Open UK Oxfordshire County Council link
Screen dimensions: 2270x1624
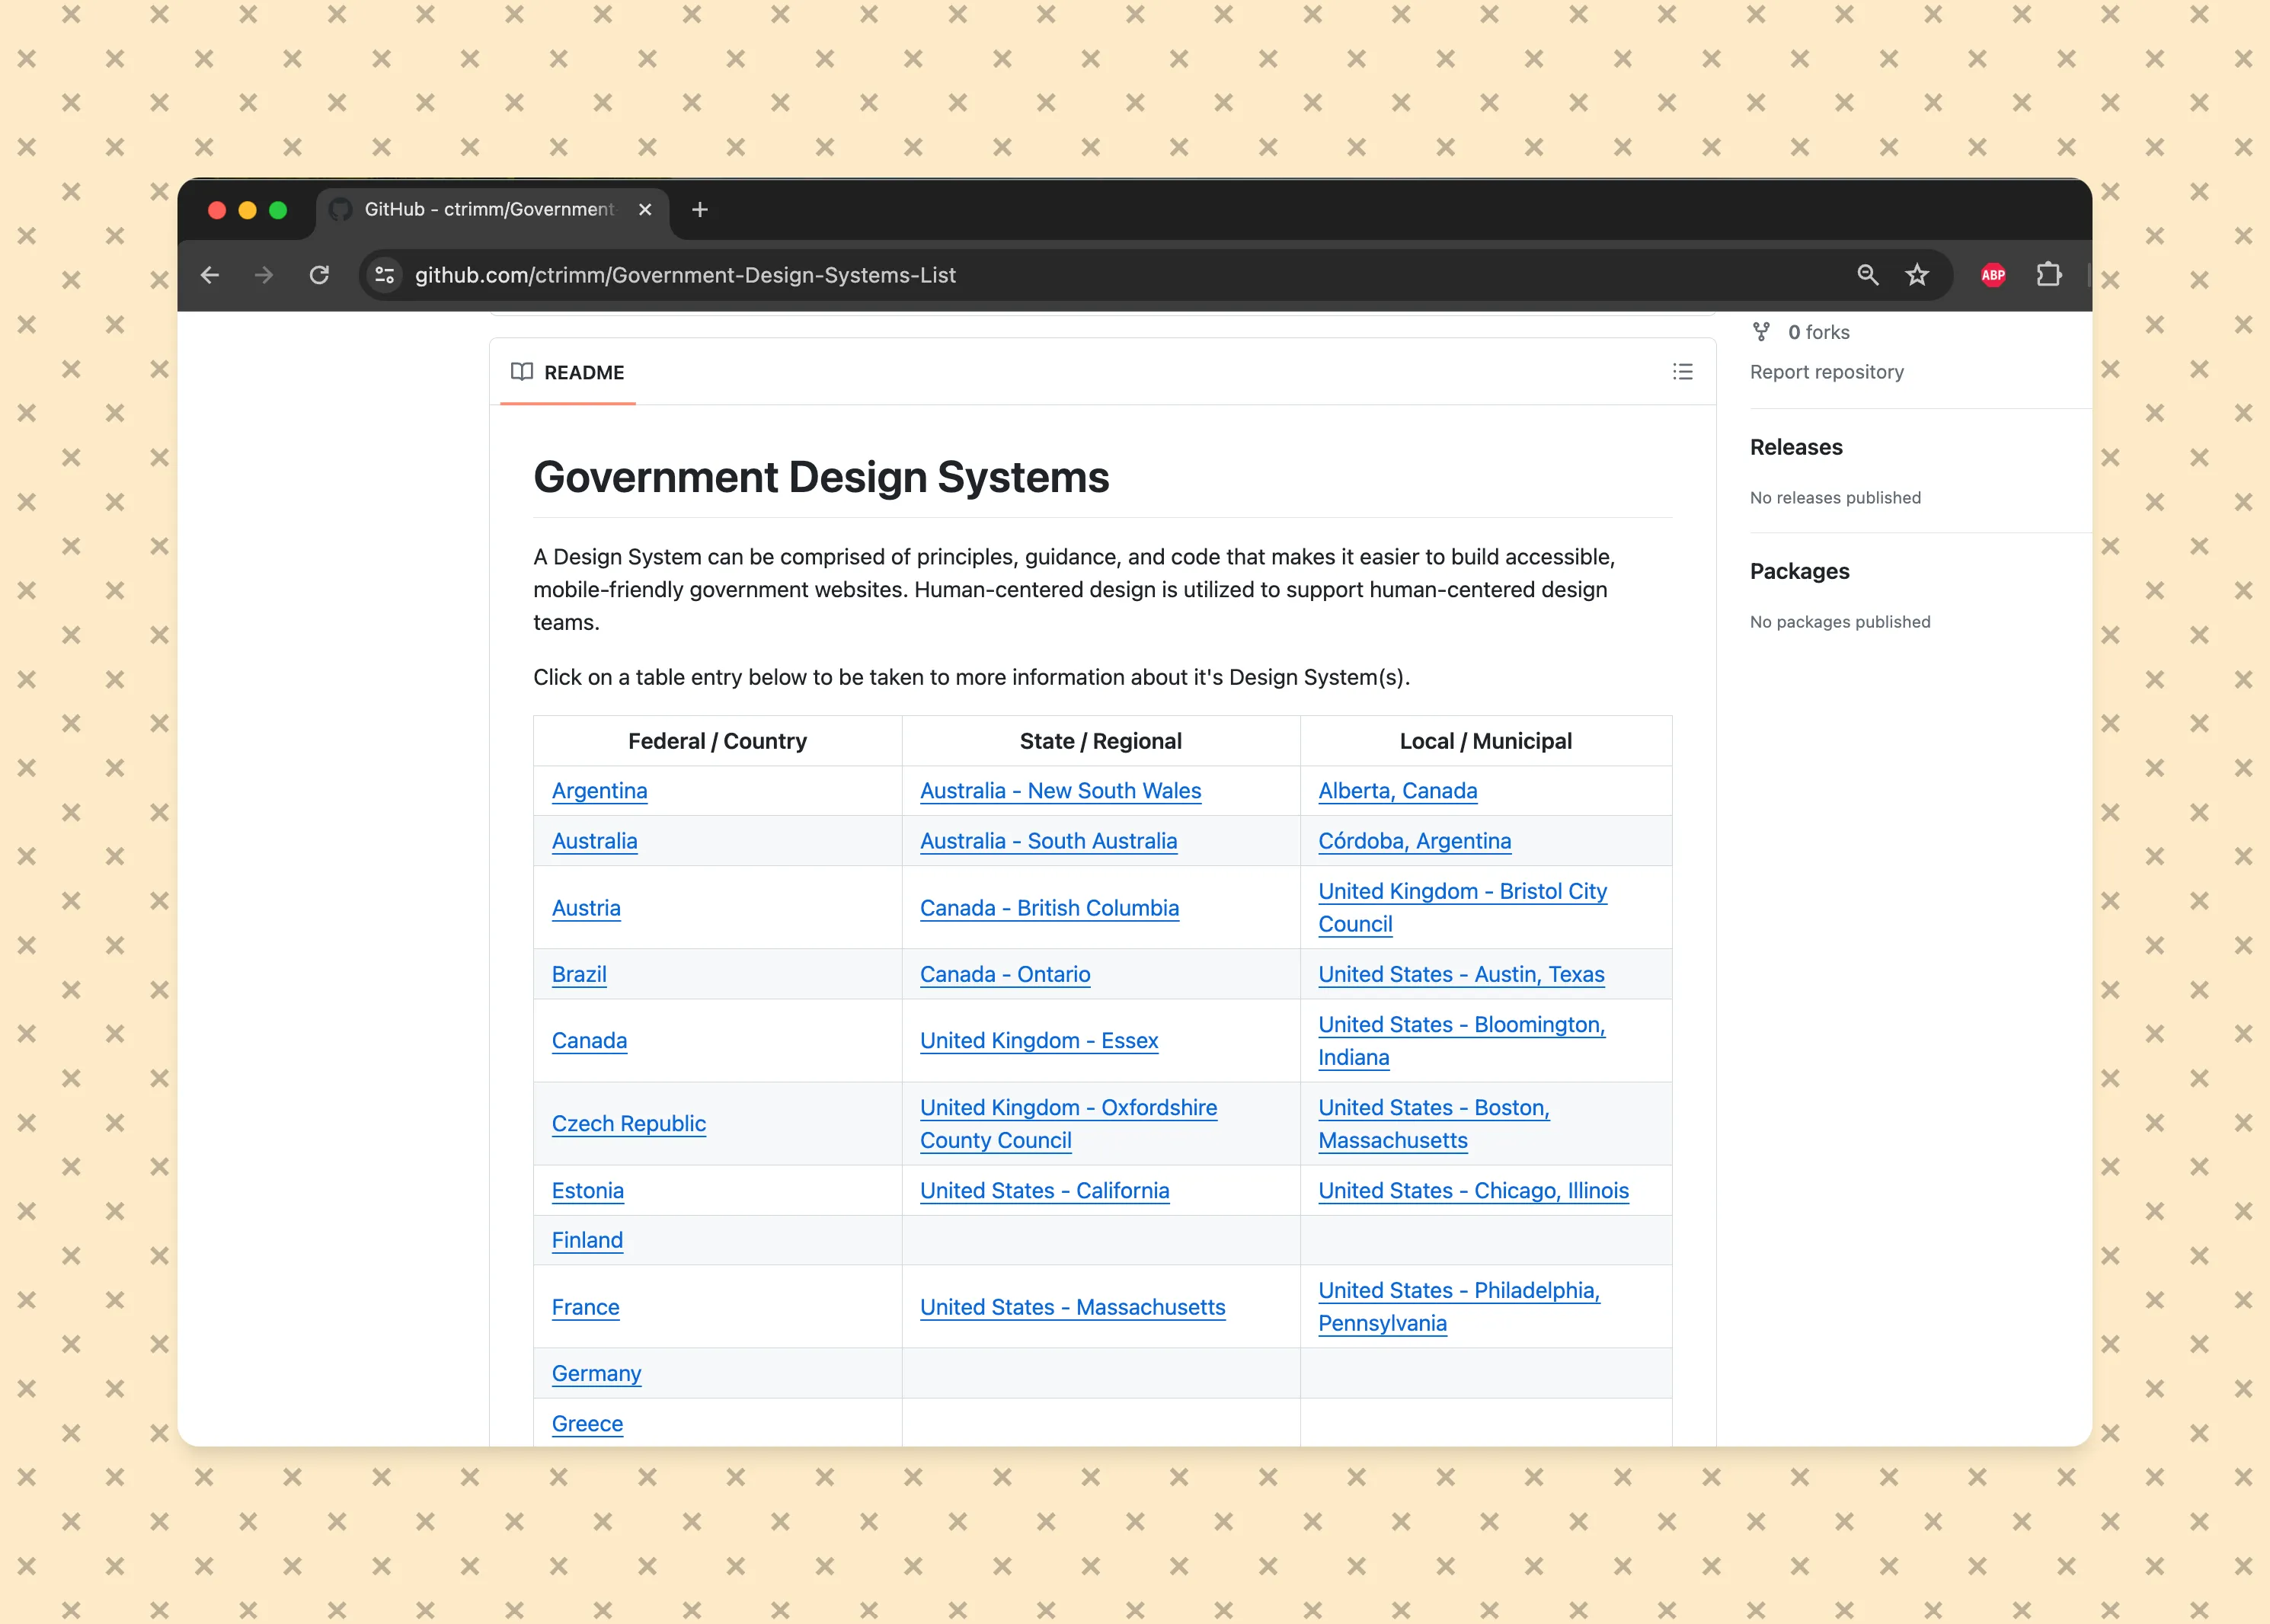[1068, 1124]
